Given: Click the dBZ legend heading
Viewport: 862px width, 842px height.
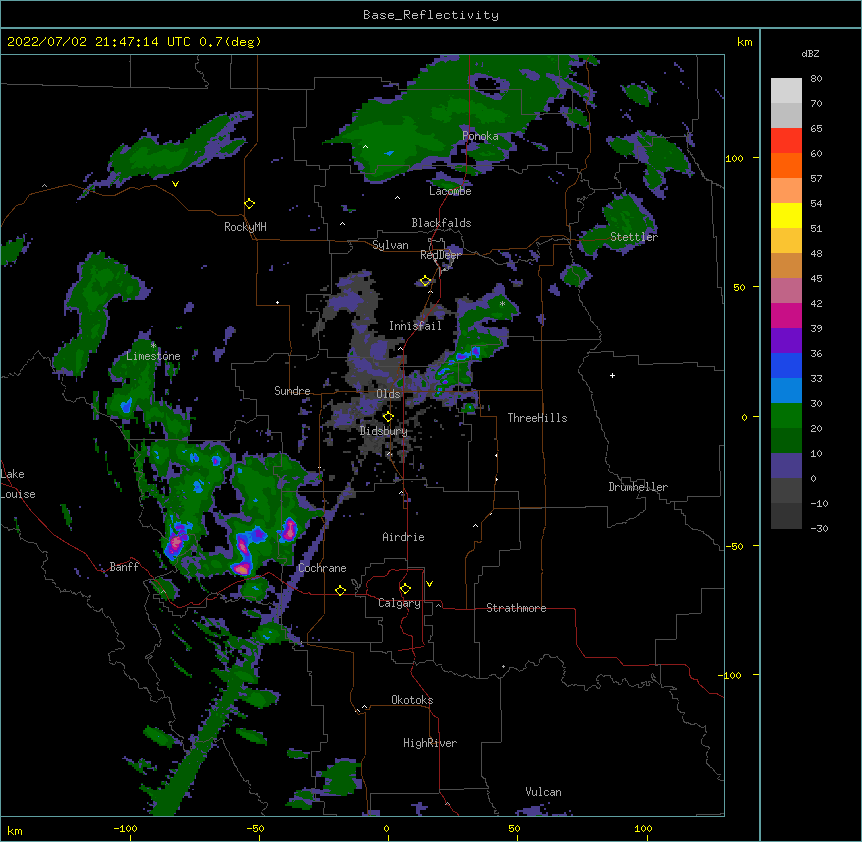Looking at the screenshot, I should pyautogui.click(x=810, y=53).
